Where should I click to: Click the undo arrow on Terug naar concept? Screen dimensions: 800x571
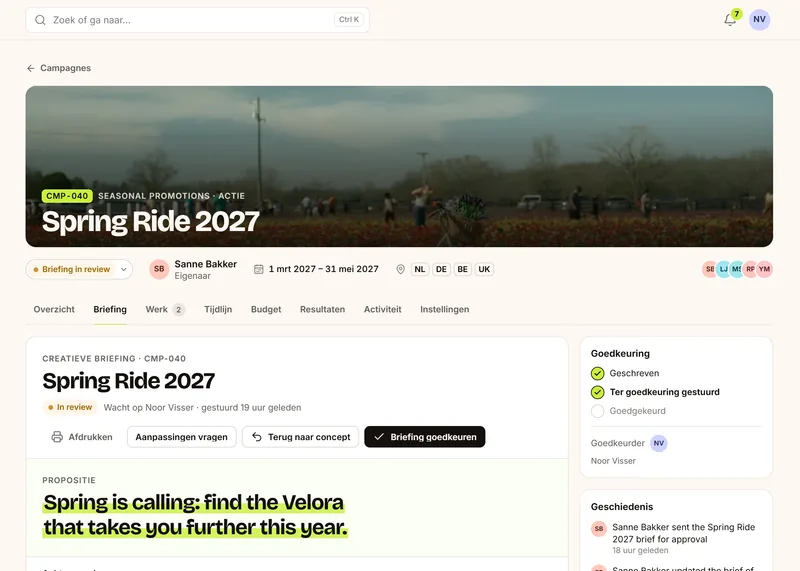click(x=257, y=437)
